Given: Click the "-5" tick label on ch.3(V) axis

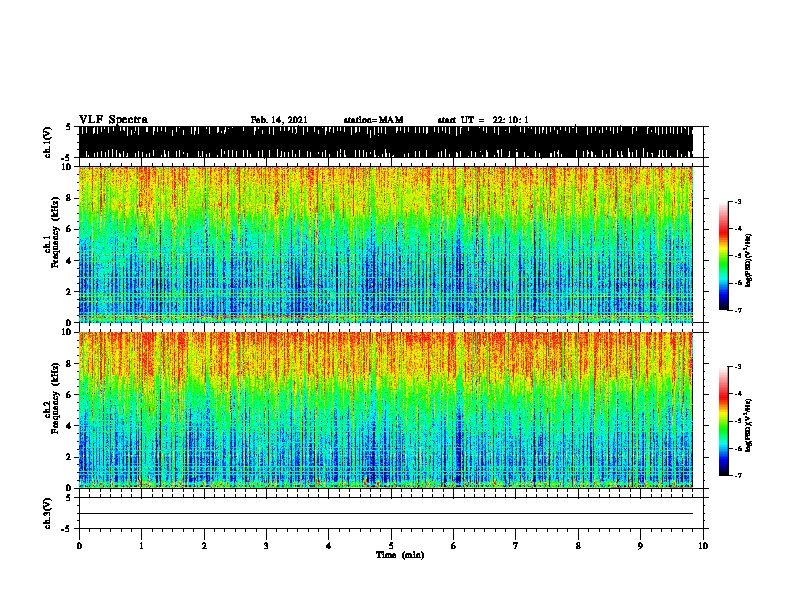Looking at the screenshot, I should pos(68,529).
